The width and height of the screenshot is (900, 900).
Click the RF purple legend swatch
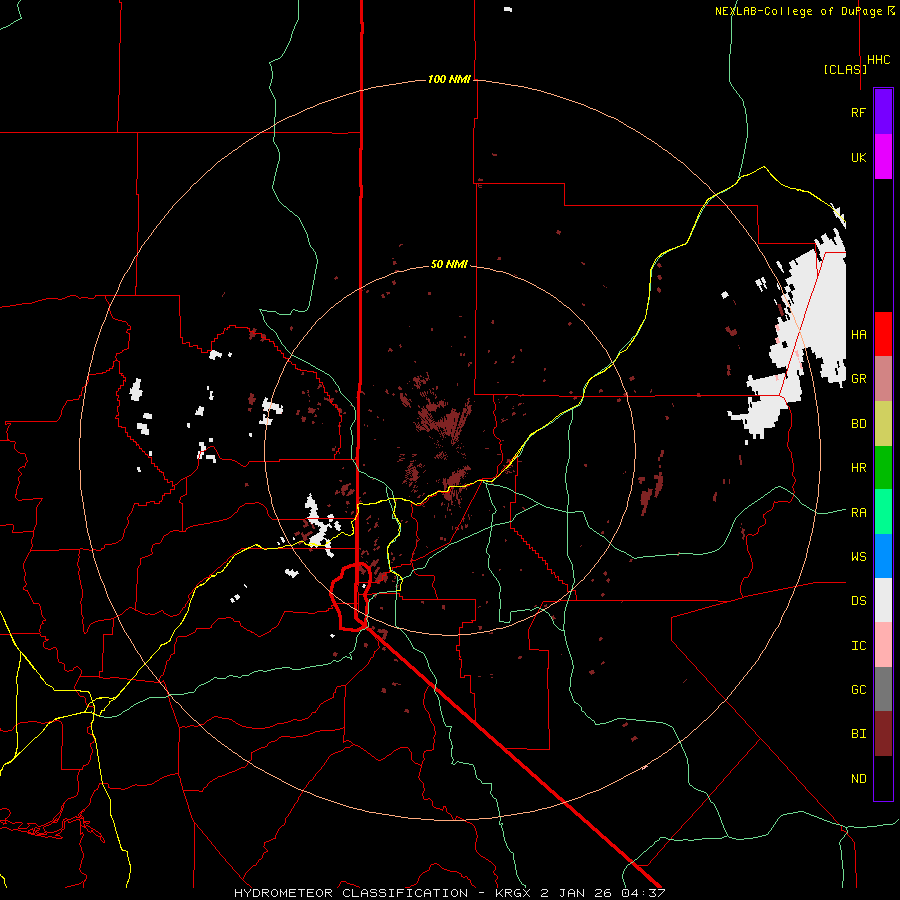(883, 112)
